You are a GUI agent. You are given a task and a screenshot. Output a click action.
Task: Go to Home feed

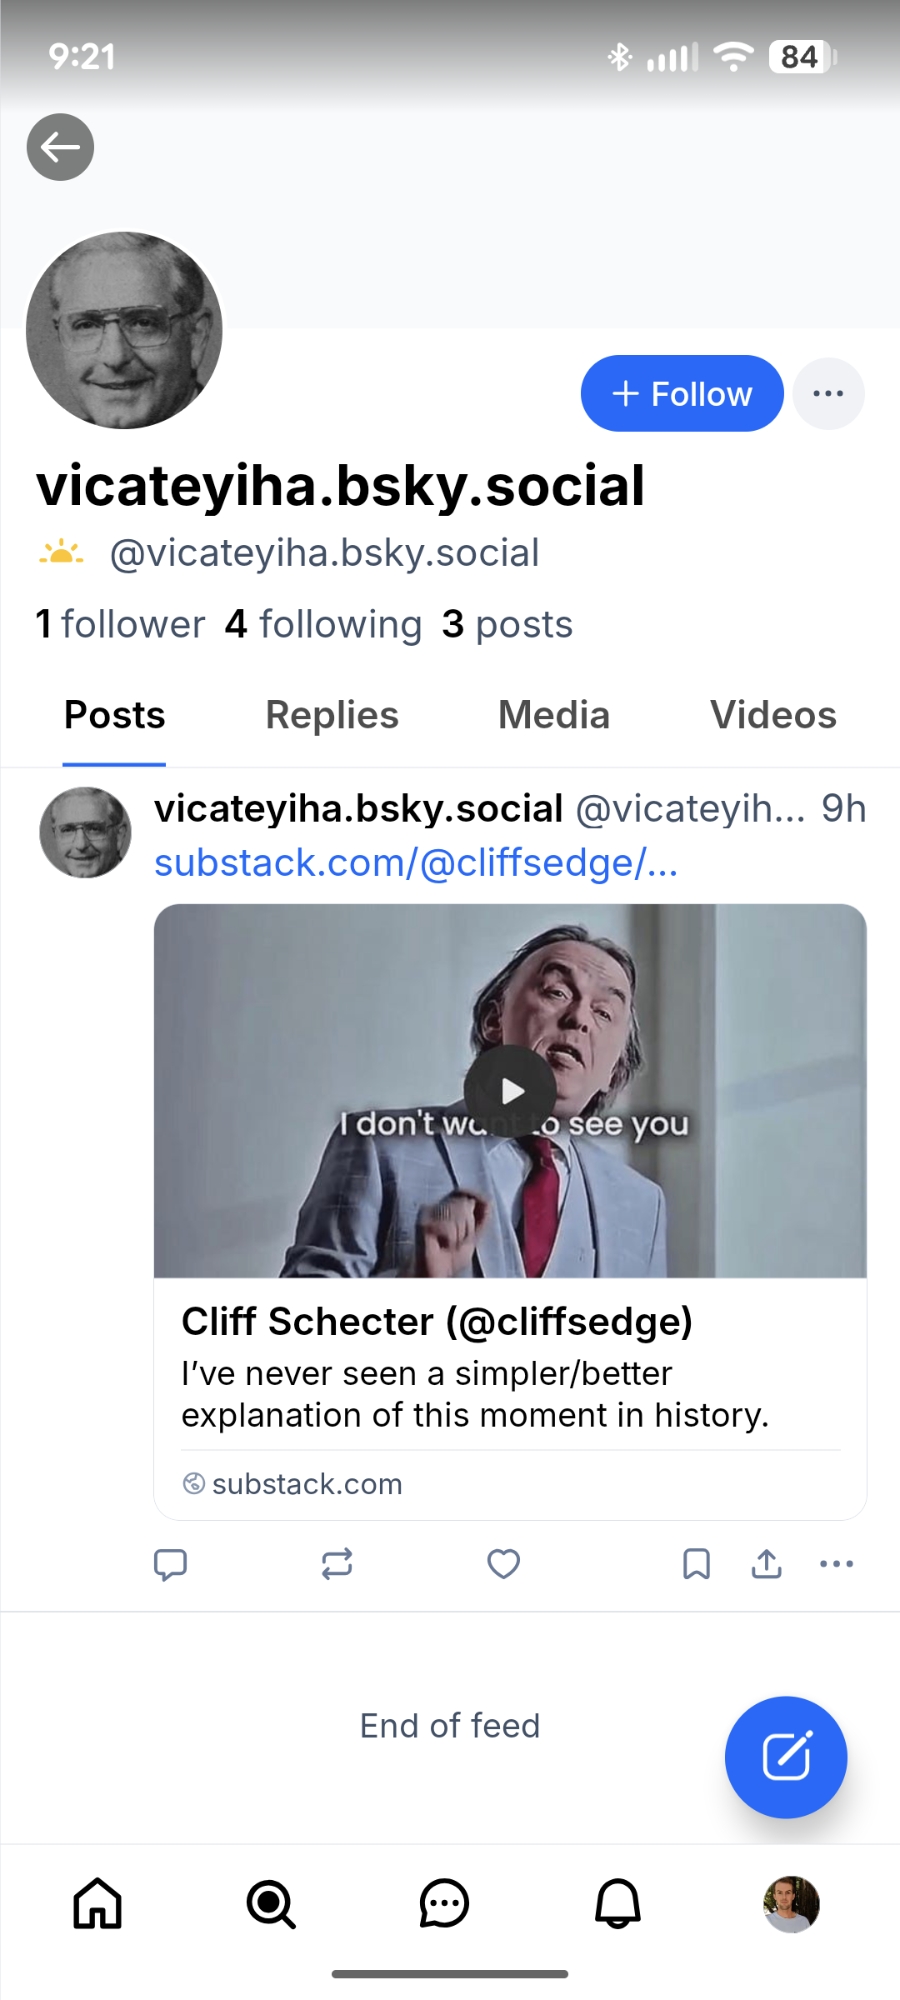97,1903
